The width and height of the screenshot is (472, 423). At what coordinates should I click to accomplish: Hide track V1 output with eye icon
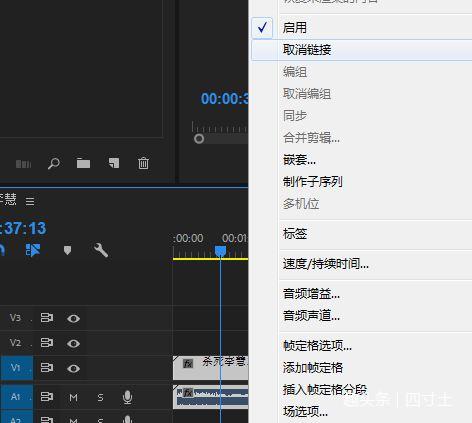point(73,368)
